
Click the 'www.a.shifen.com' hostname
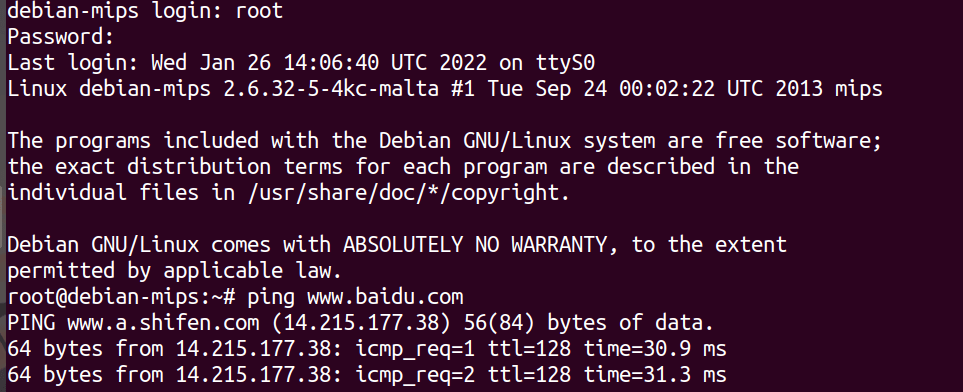click(x=163, y=323)
